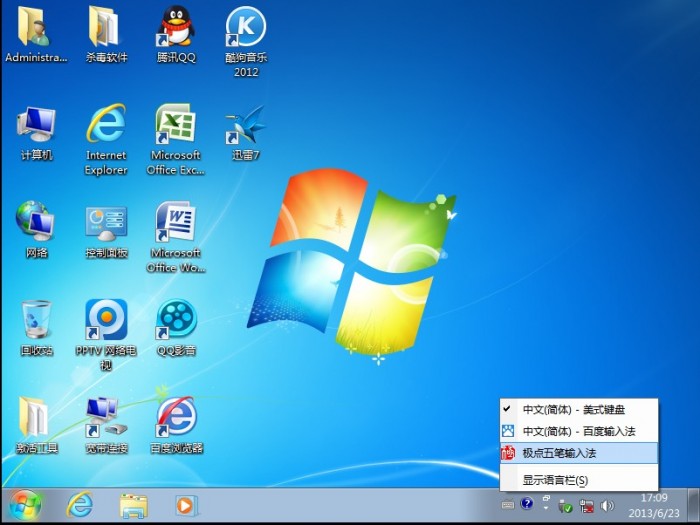
Task: Open 酷狗音乐 2012 desktop icon
Action: point(246,30)
